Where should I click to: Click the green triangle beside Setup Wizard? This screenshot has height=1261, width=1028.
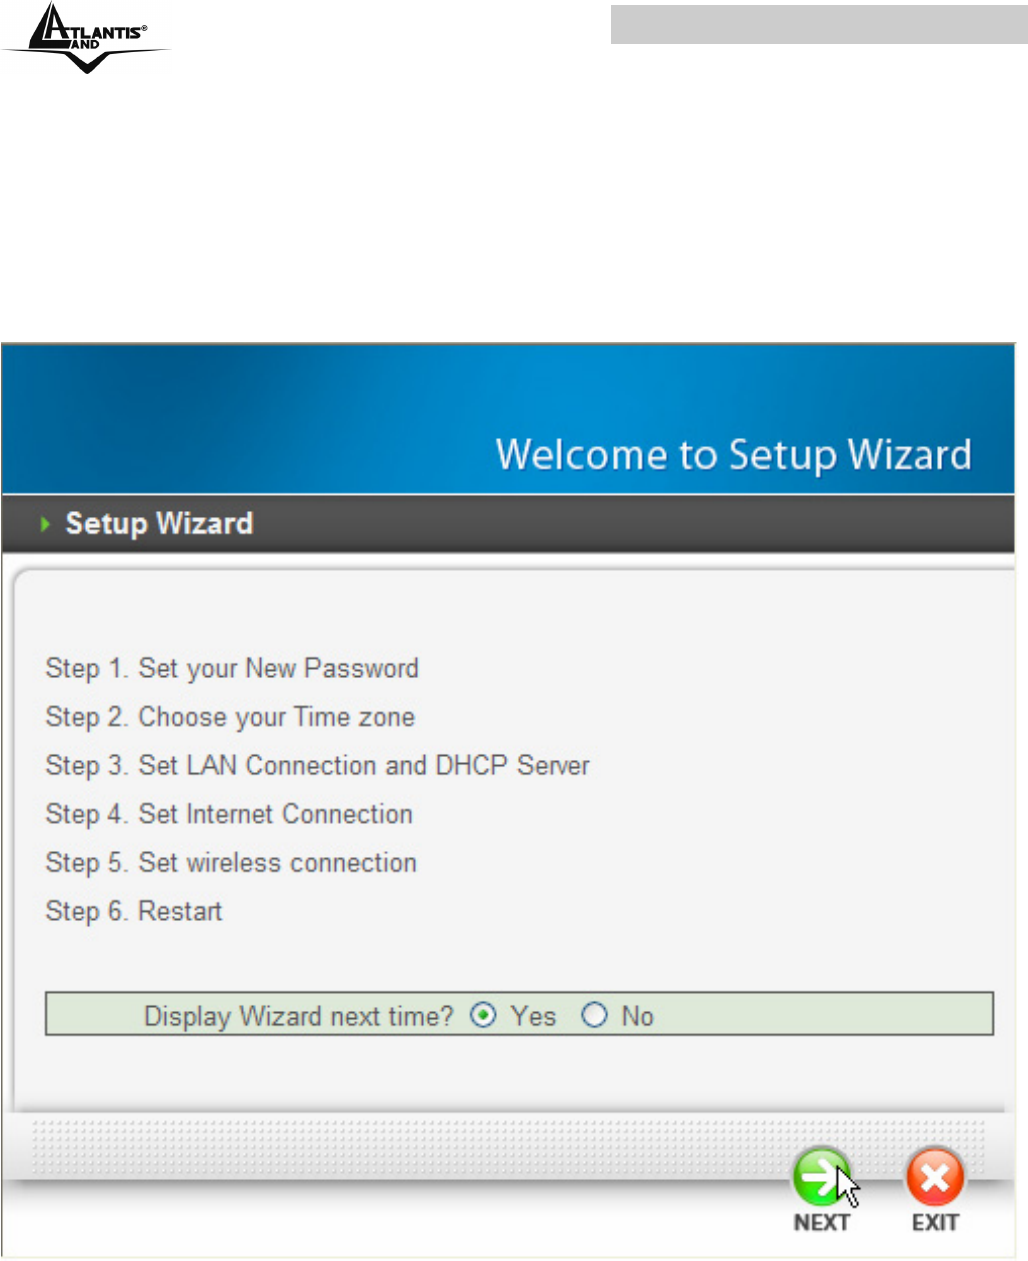coord(45,524)
